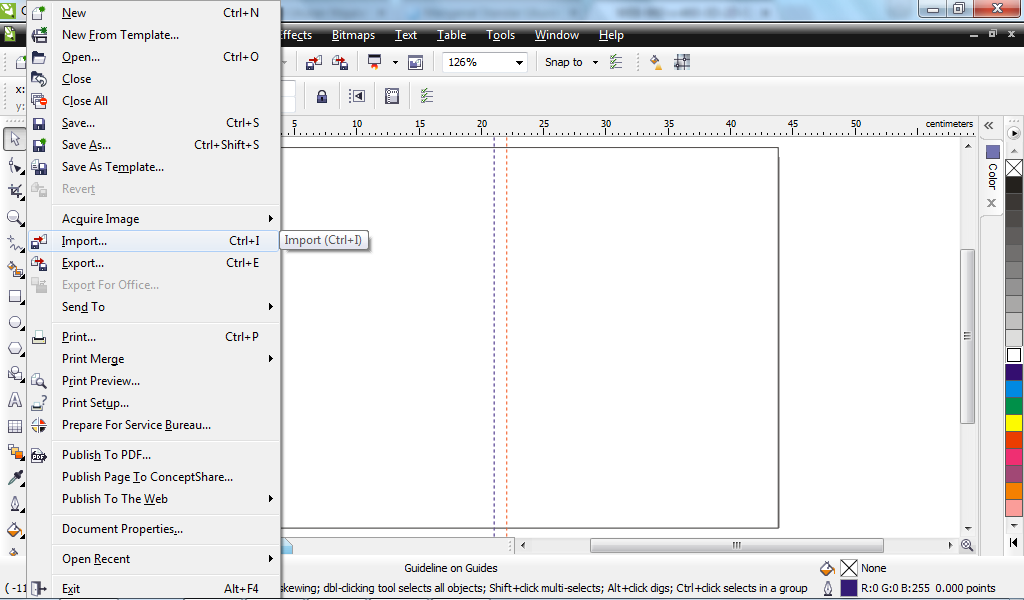Click the grid alignment icon on toolbar

click(x=682, y=62)
